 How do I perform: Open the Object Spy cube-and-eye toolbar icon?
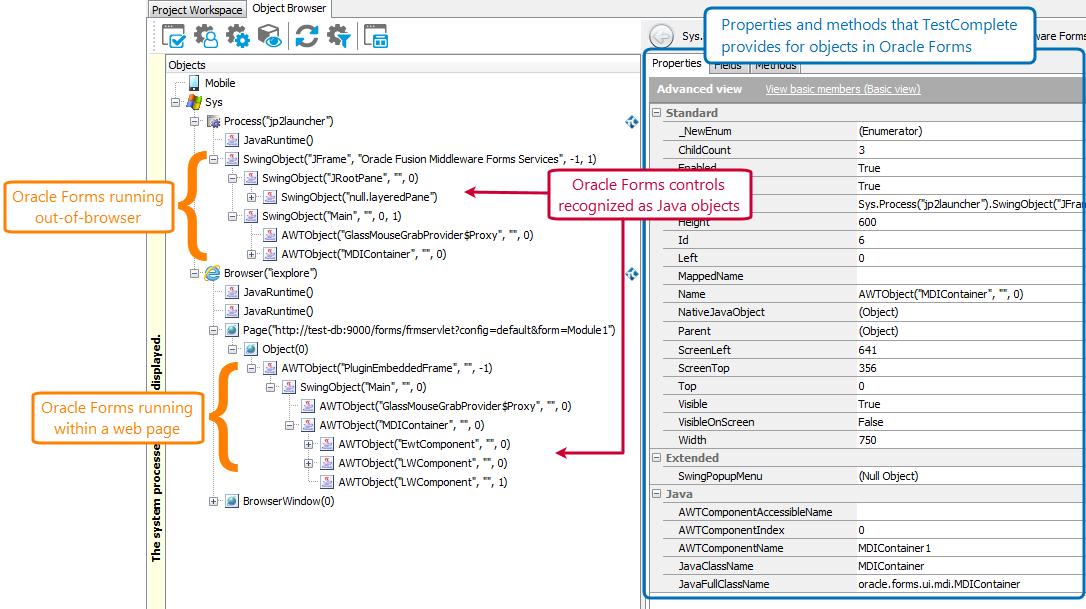(x=268, y=34)
